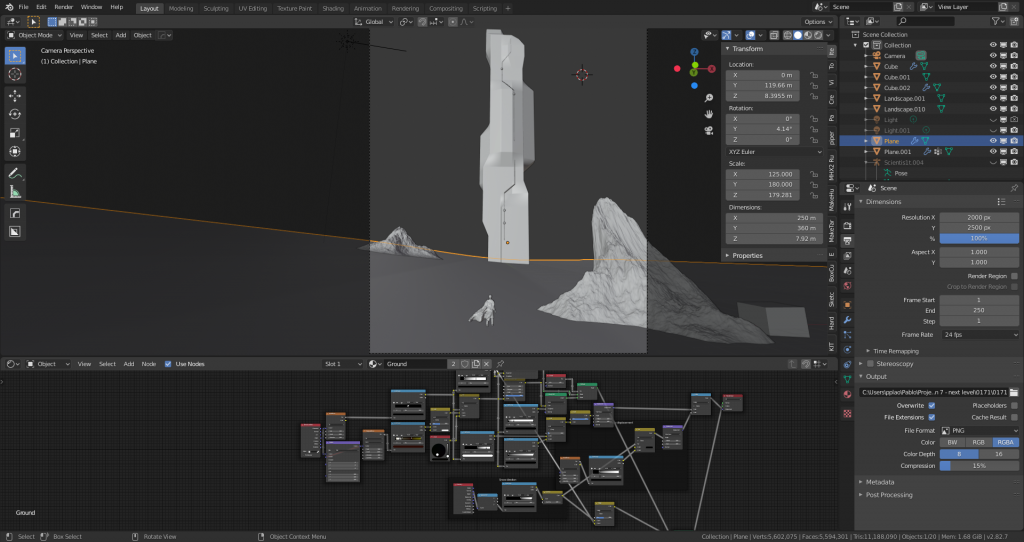Select the Cursor tool in viewport toolbar
Screen dimensions: 1024x542
coord(15,74)
